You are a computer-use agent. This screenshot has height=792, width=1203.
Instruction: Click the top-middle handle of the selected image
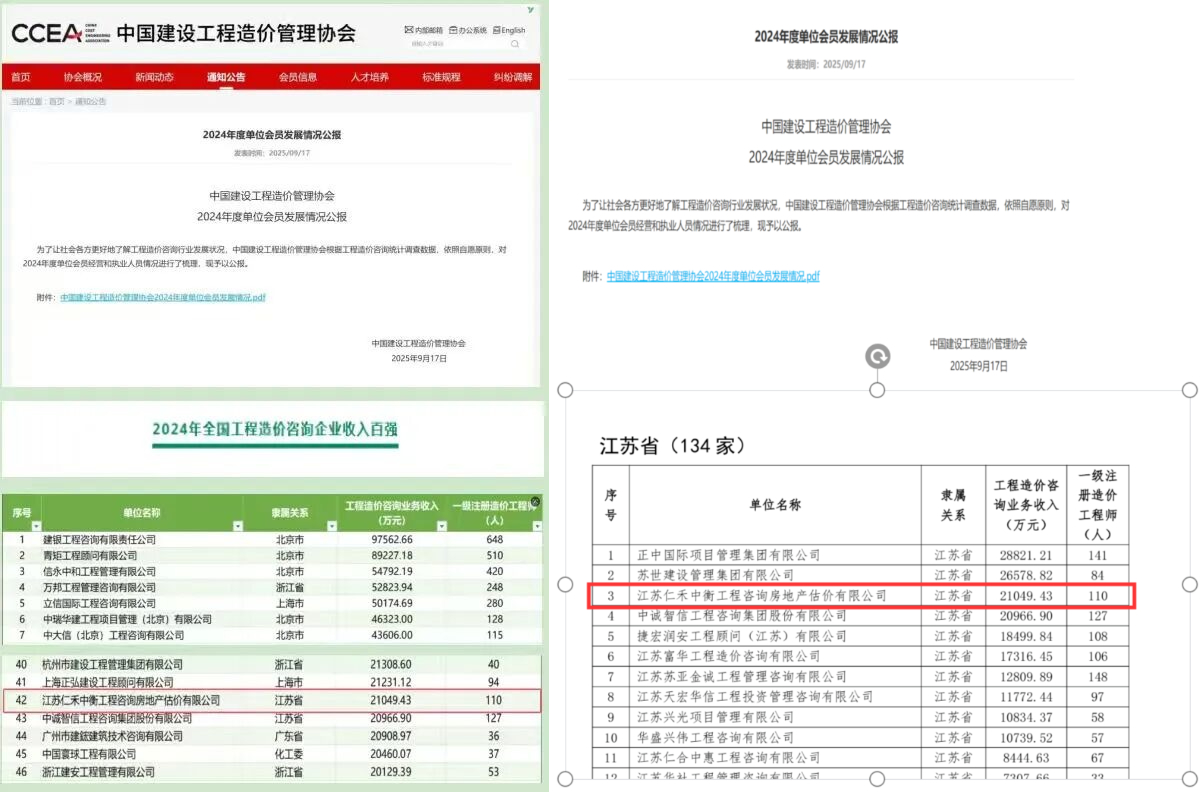click(x=877, y=389)
